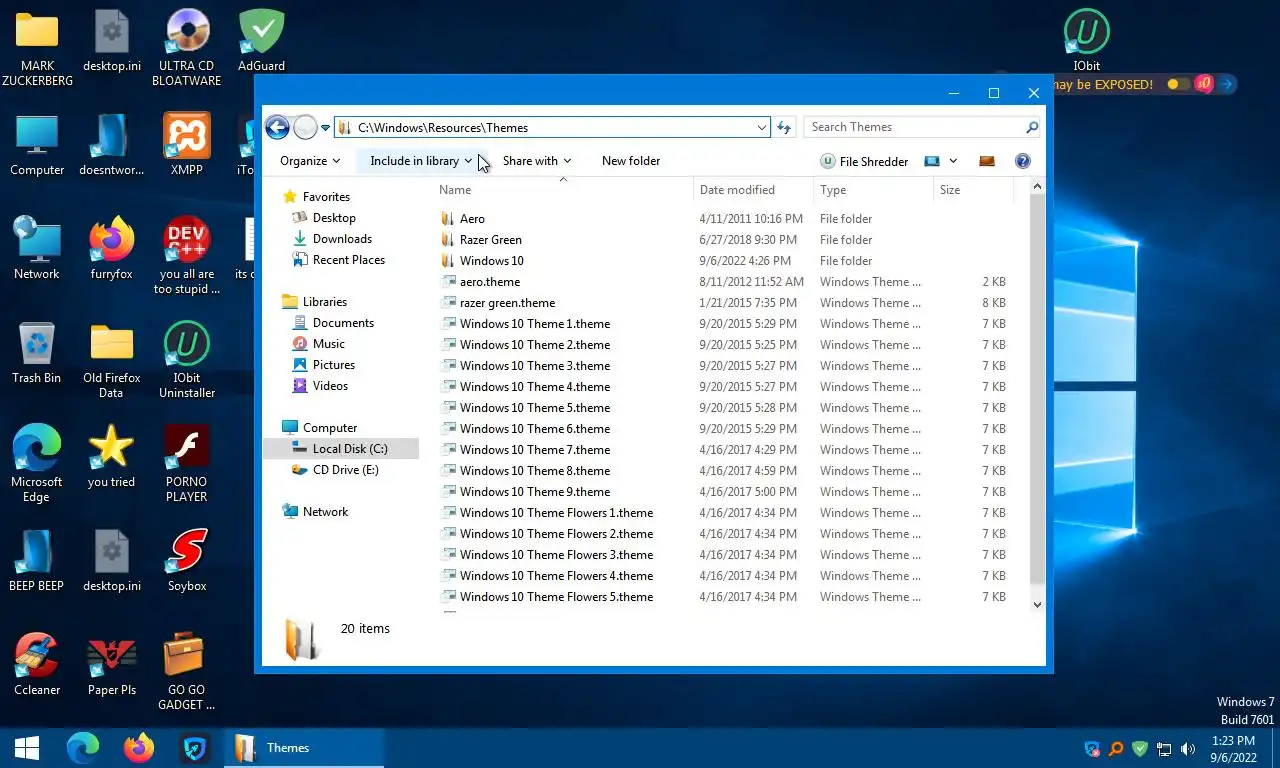This screenshot has width=1280, height=768.
Task: Click the New folder button
Action: pyautogui.click(x=631, y=161)
